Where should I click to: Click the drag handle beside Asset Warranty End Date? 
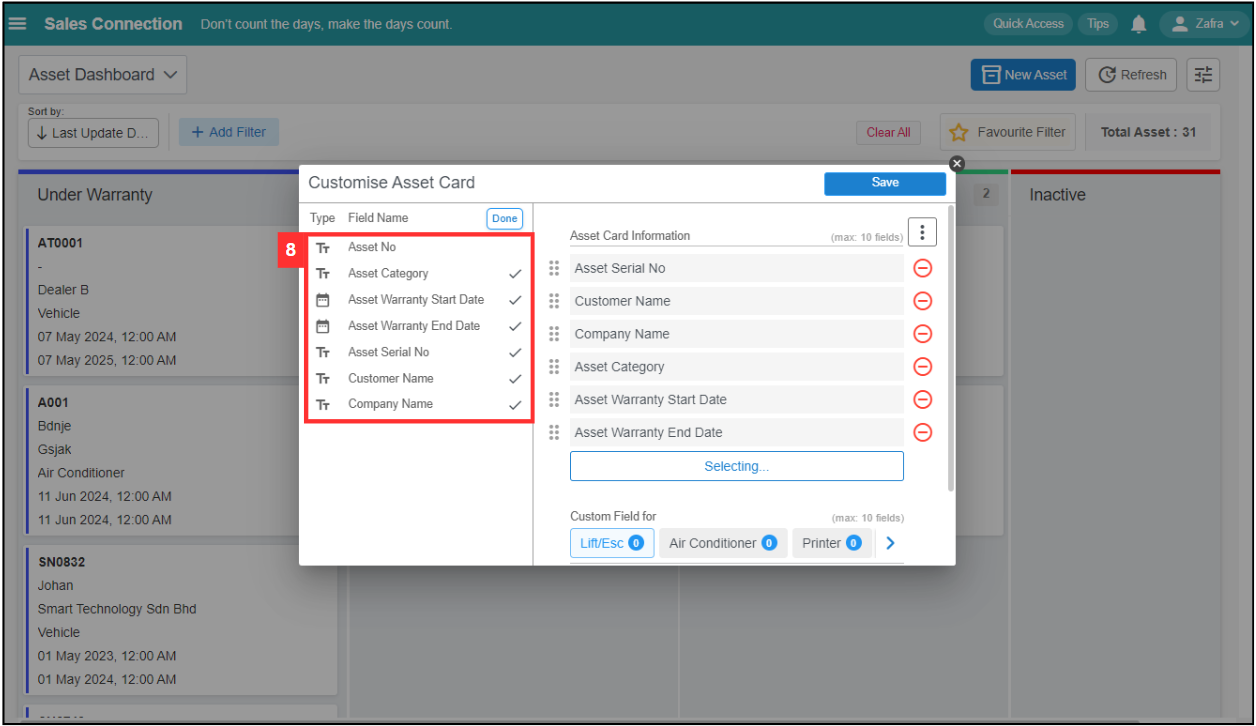(554, 433)
